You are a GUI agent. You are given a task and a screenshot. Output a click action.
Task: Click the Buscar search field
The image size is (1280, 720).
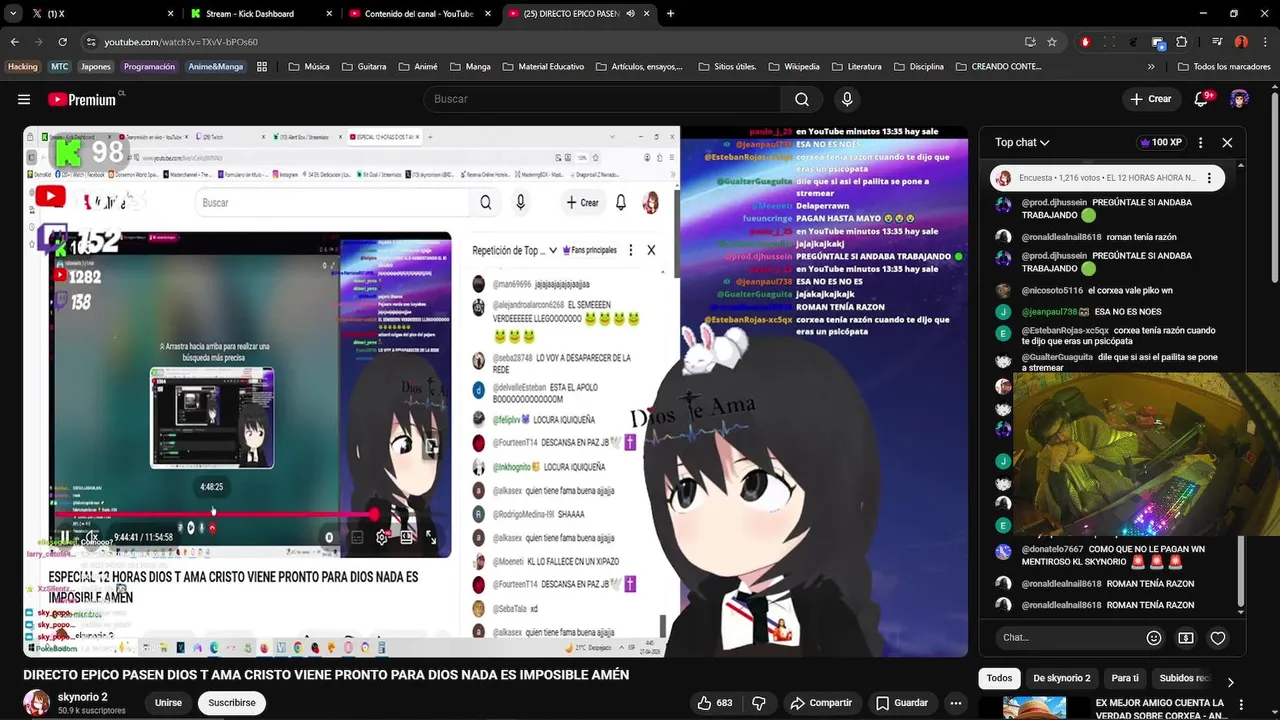click(603, 99)
